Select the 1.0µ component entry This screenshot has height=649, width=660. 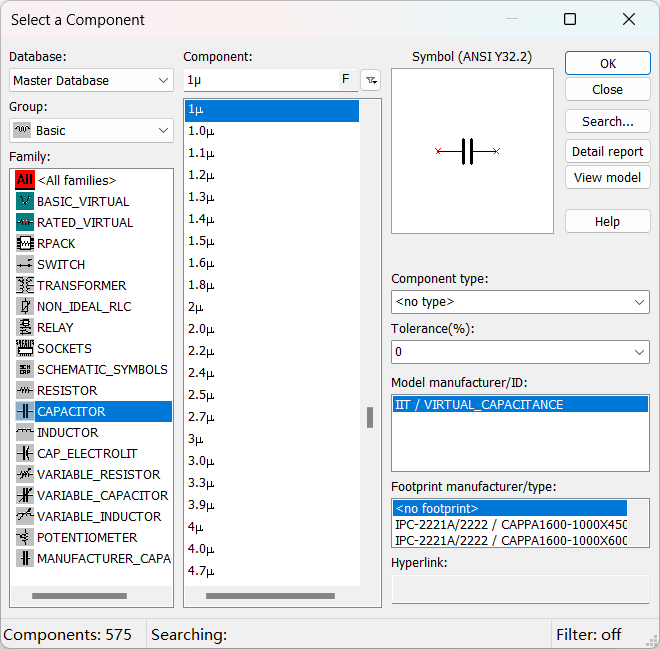272,131
